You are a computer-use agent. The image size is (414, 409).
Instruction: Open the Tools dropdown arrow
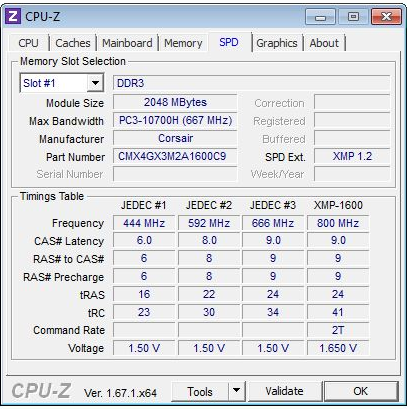237,391
